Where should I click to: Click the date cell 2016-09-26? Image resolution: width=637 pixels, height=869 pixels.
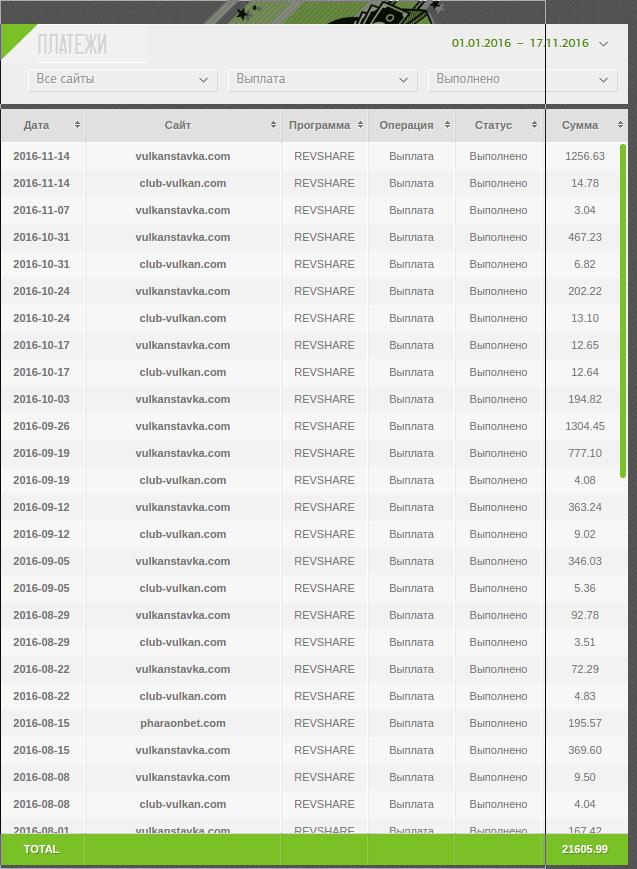pyautogui.click(x=42, y=427)
